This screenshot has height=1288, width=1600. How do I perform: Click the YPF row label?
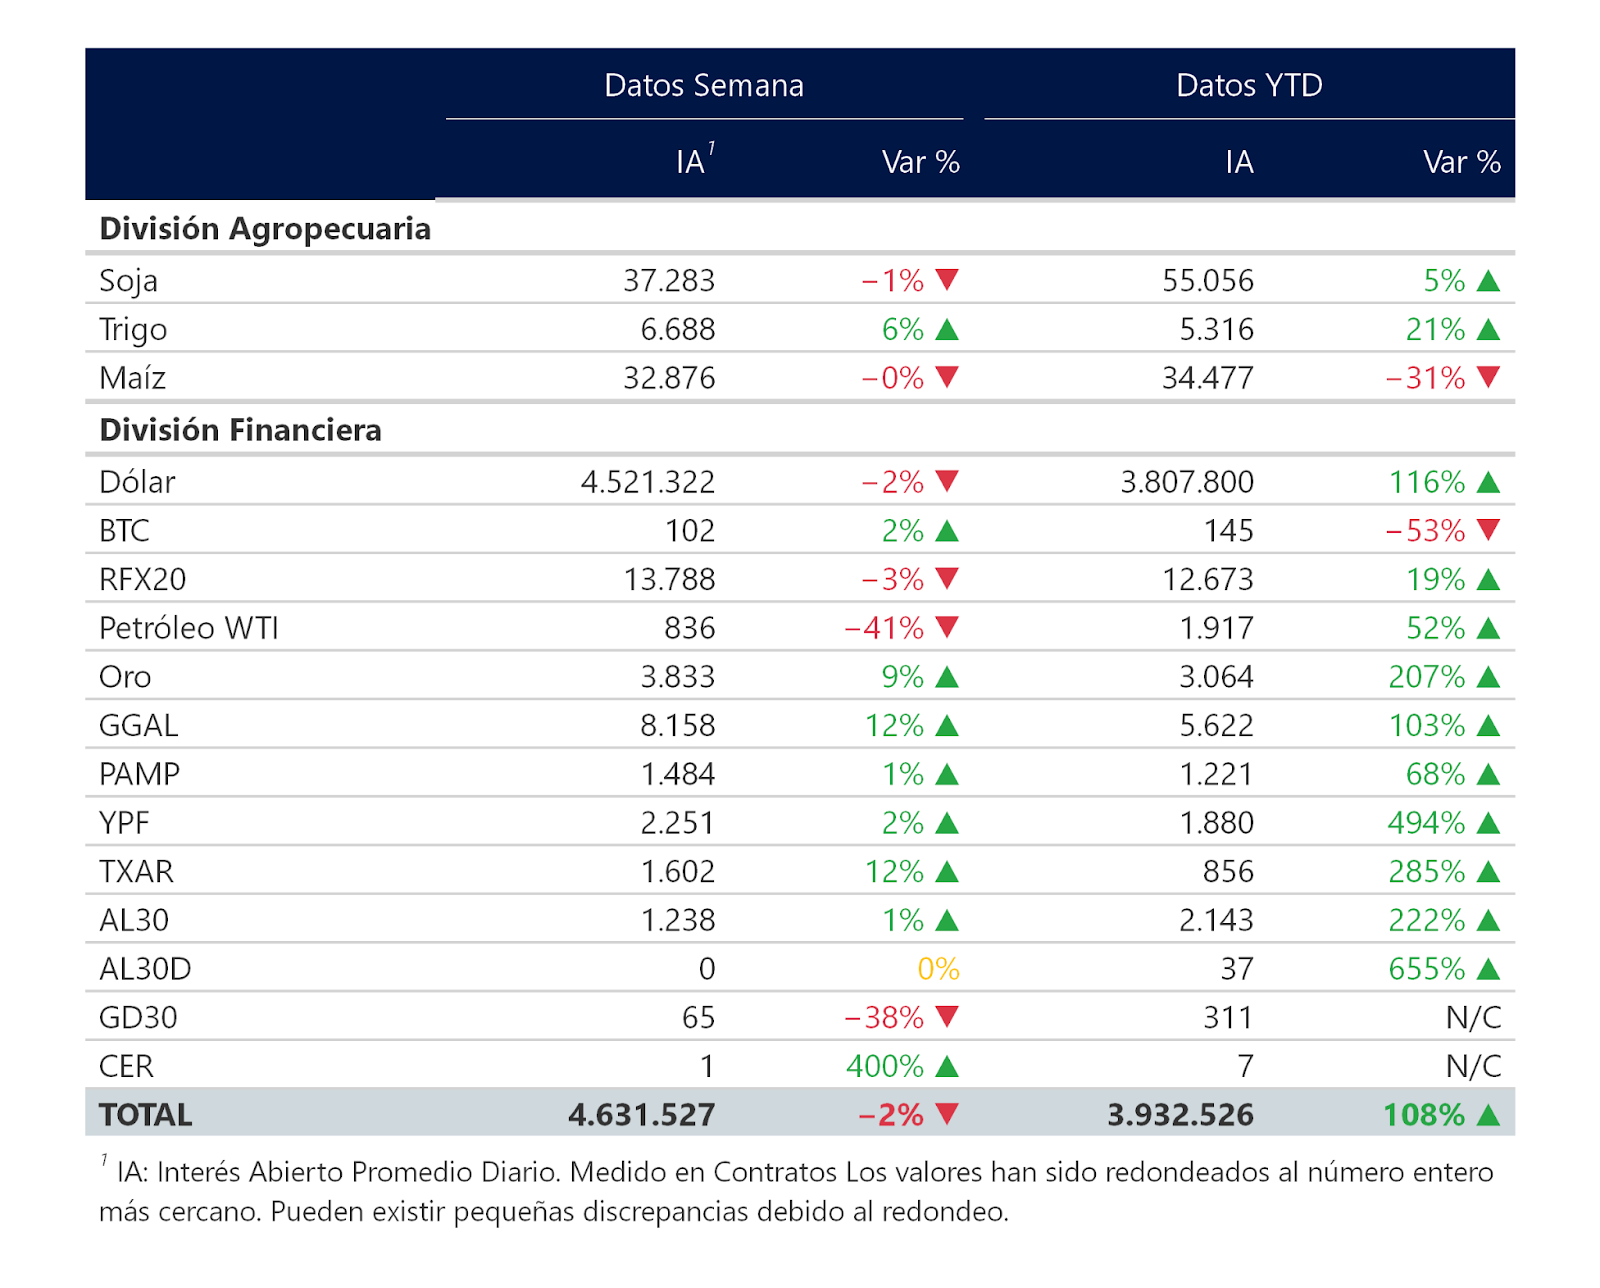124,823
